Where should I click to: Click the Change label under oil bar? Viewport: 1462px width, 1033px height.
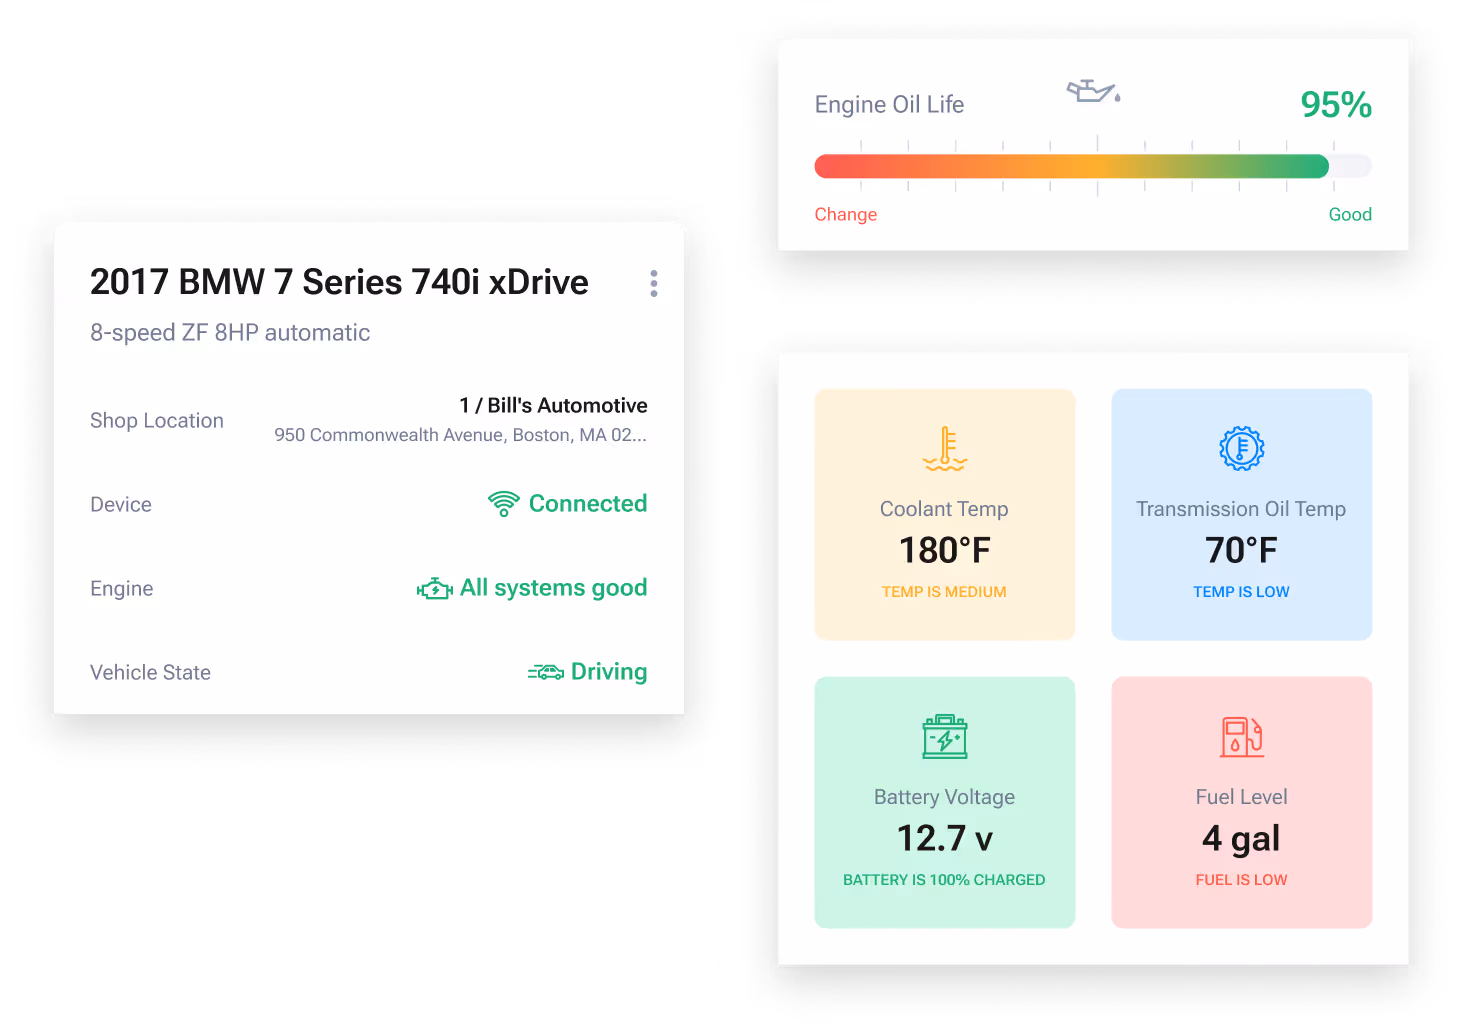846,214
